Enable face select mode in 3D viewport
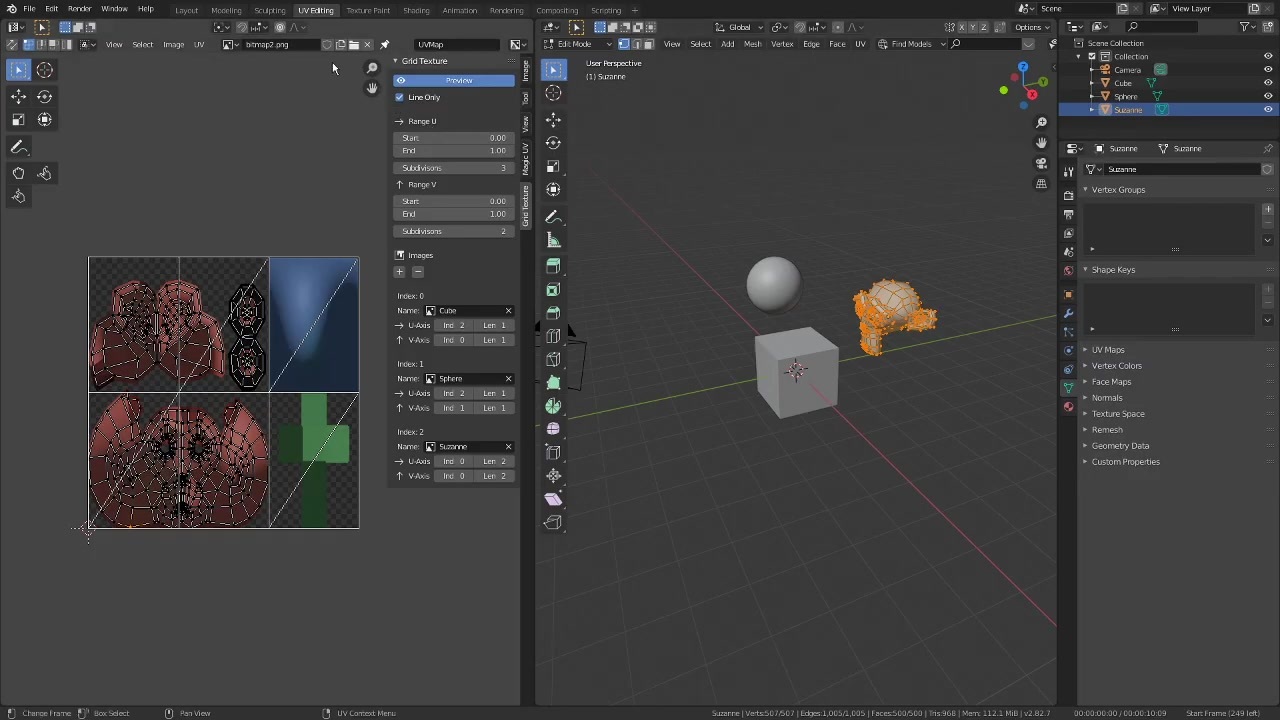 click(x=648, y=44)
